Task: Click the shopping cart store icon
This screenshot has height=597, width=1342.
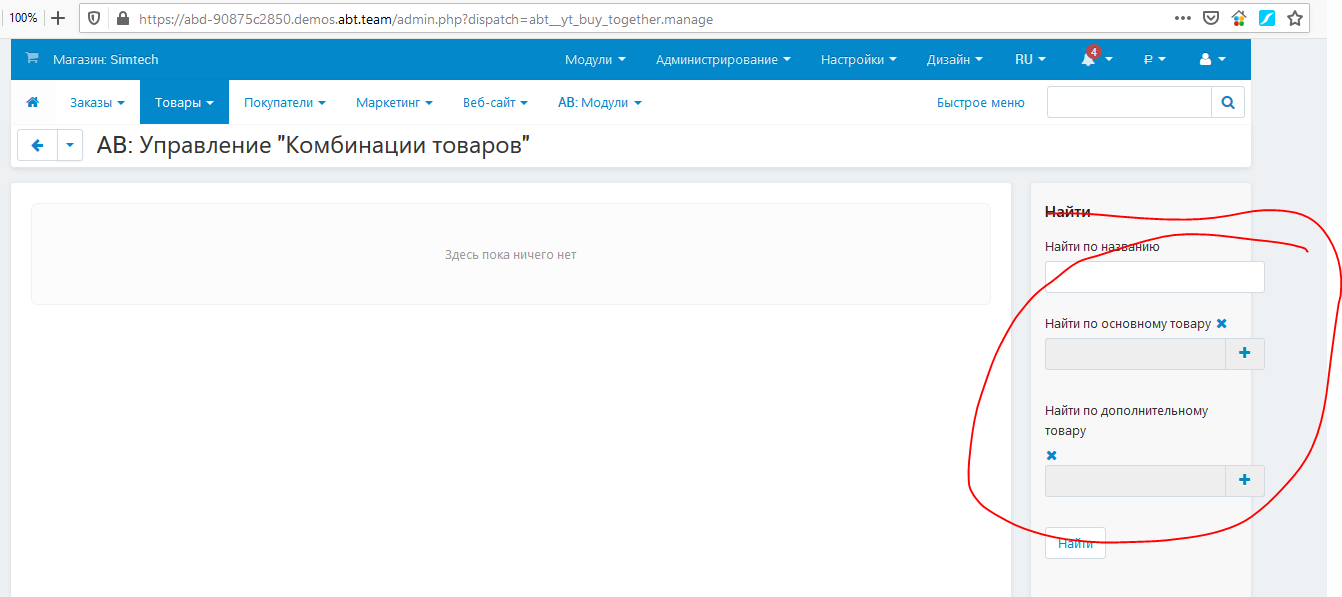Action: tap(31, 59)
